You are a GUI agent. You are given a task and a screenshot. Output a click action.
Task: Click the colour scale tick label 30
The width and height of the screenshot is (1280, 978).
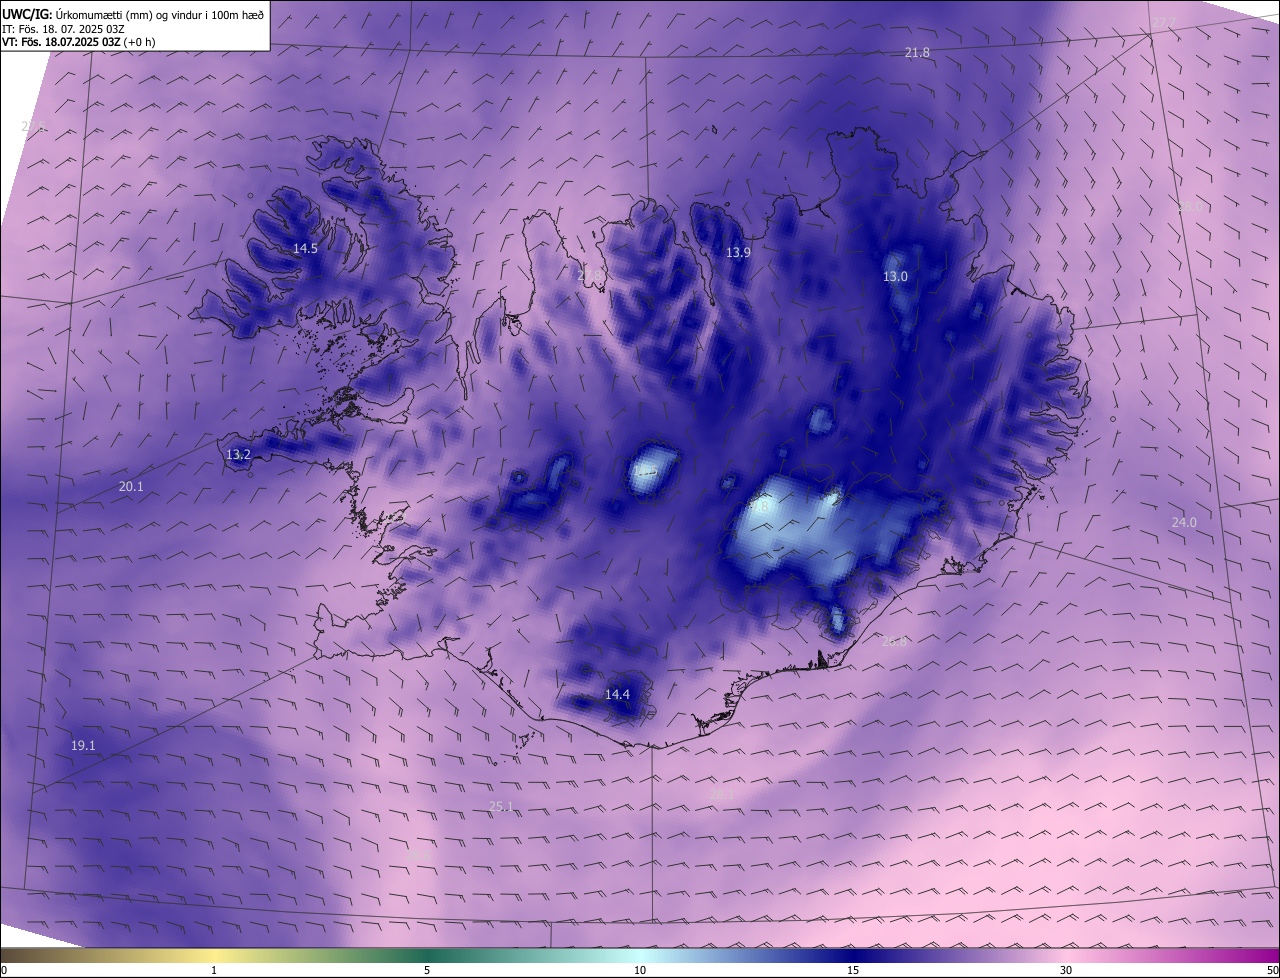[1066, 970]
